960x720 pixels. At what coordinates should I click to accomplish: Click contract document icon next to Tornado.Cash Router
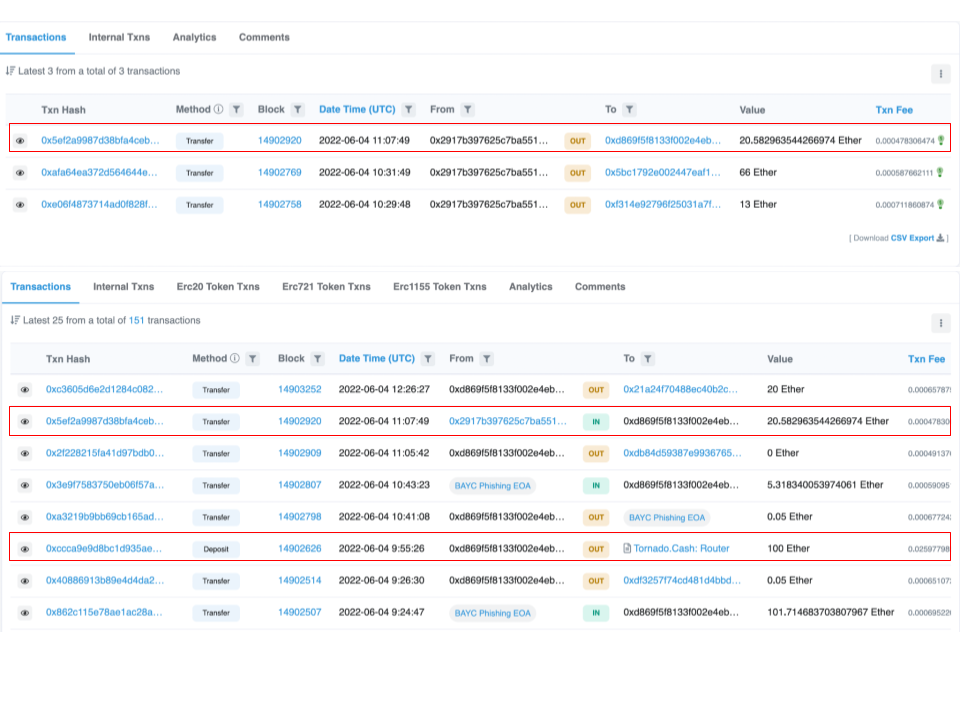coord(627,548)
